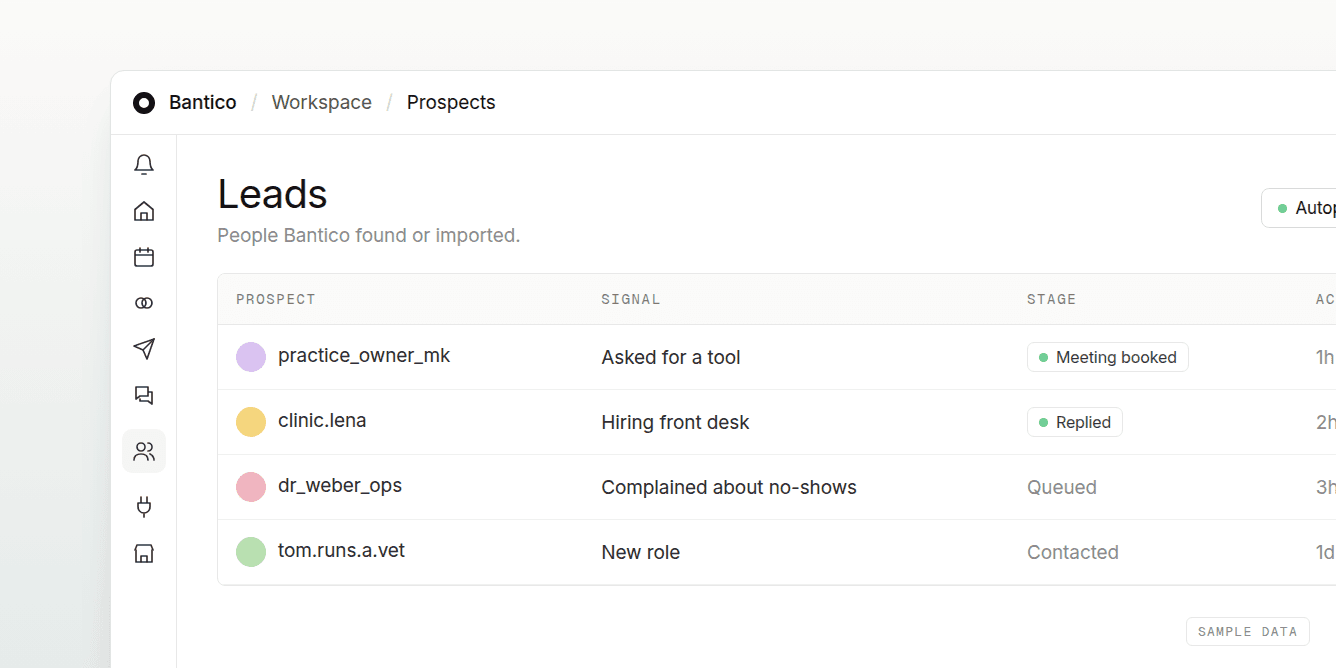
Task: Click the Leads page heading
Action: 273,194
